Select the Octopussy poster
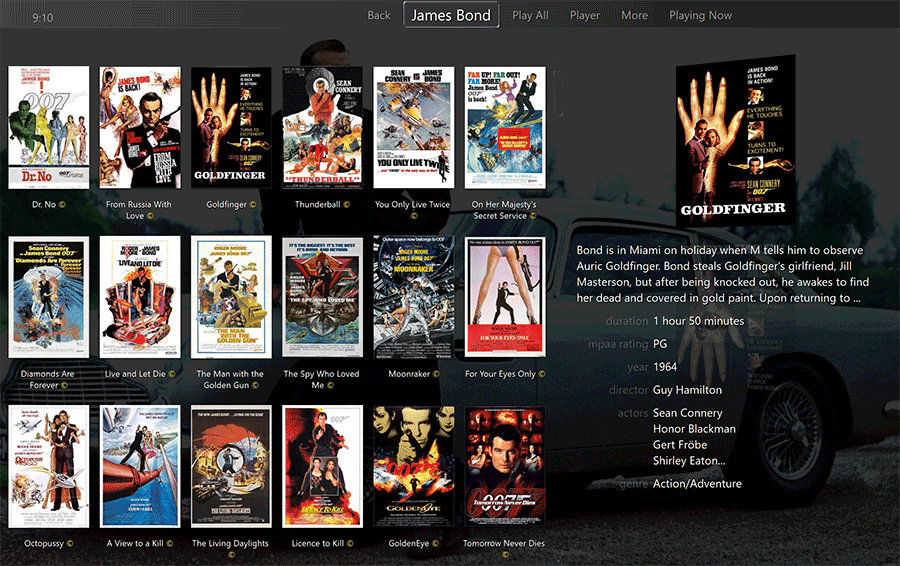The width and height of the screenshot is (900, 566). [x=49, y=466]
